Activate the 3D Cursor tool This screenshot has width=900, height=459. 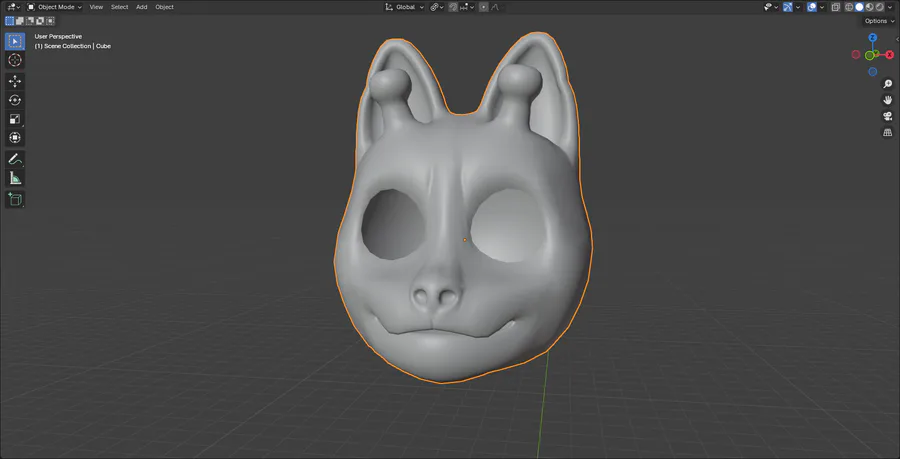pyautogui.click(x=15, y=60)
